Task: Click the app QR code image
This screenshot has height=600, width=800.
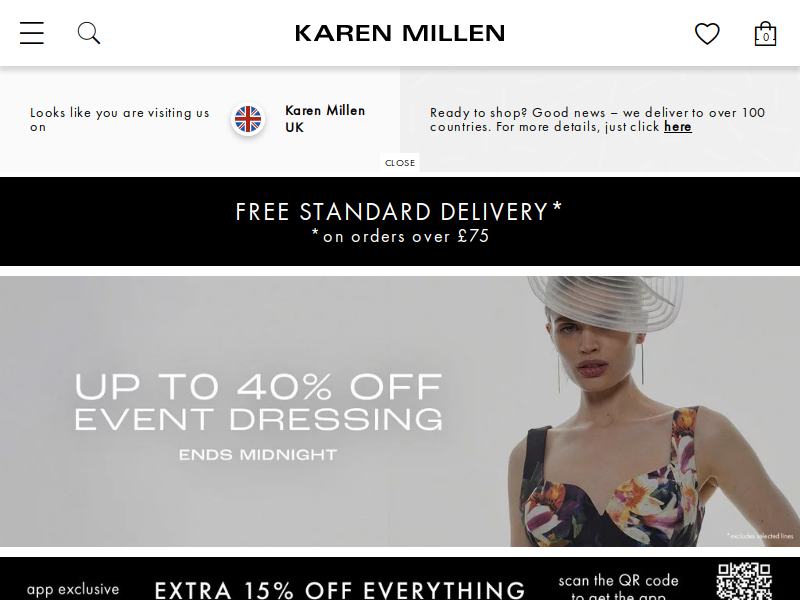Action: (x=744, y=581)
